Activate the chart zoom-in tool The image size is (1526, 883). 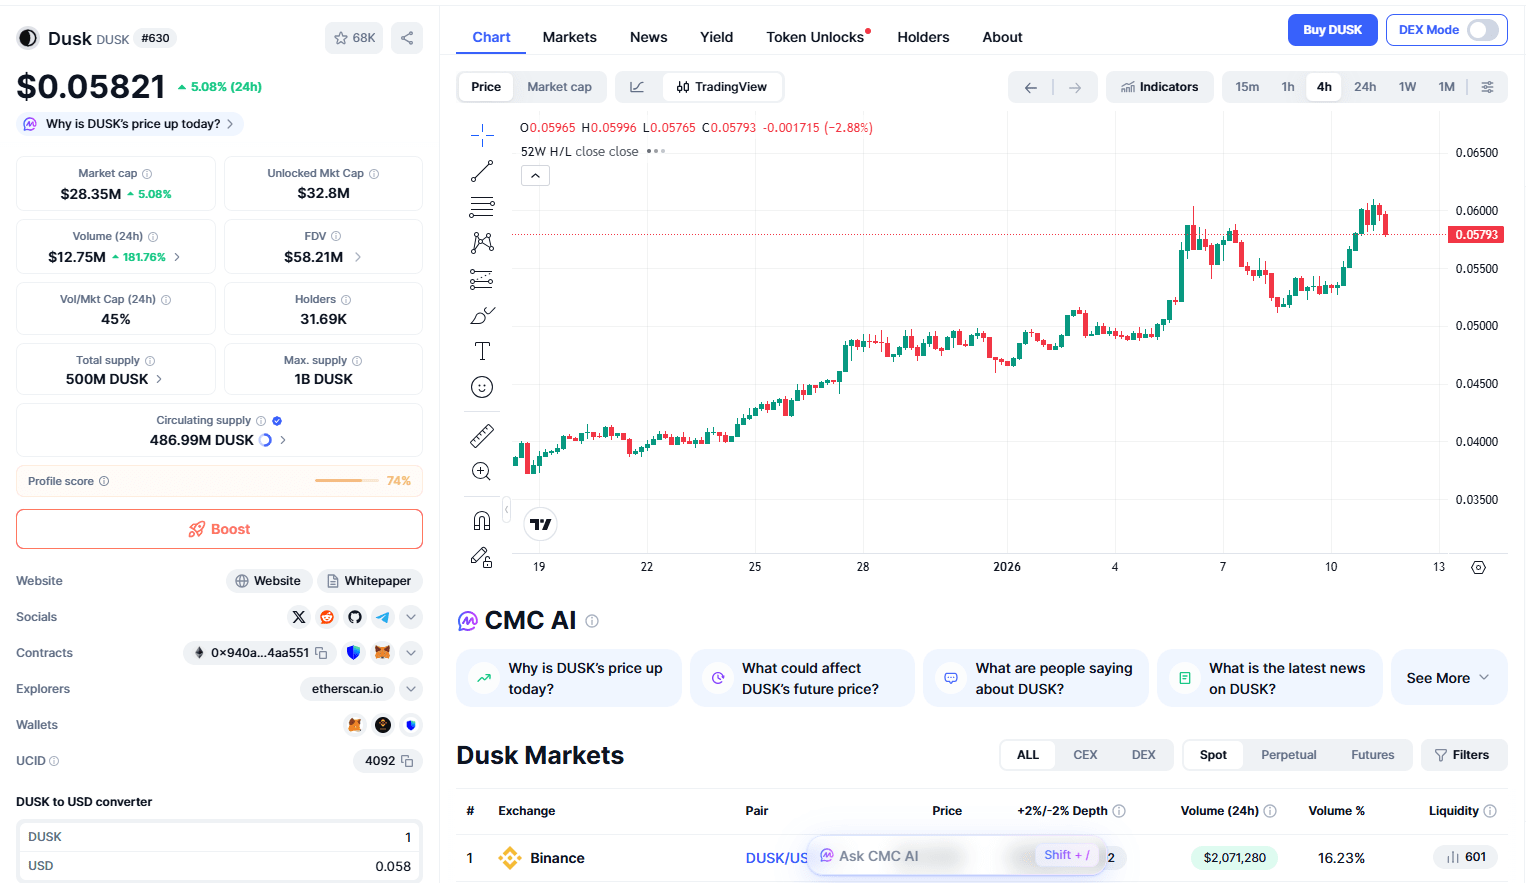tap(482, 472)
